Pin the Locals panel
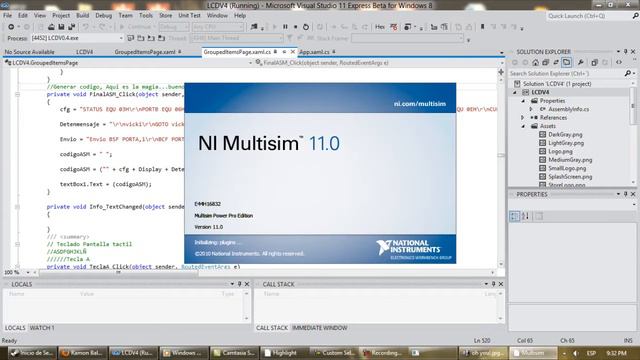The height and width of the screenshot is (360, 640). [x=240, y=284]
